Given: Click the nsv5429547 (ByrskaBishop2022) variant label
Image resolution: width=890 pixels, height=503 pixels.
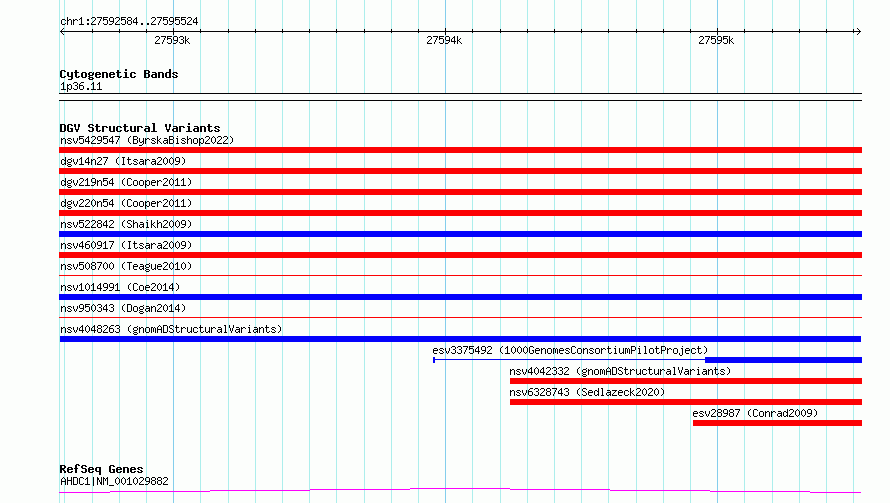Looking at the screenshot, I should 147,140.
